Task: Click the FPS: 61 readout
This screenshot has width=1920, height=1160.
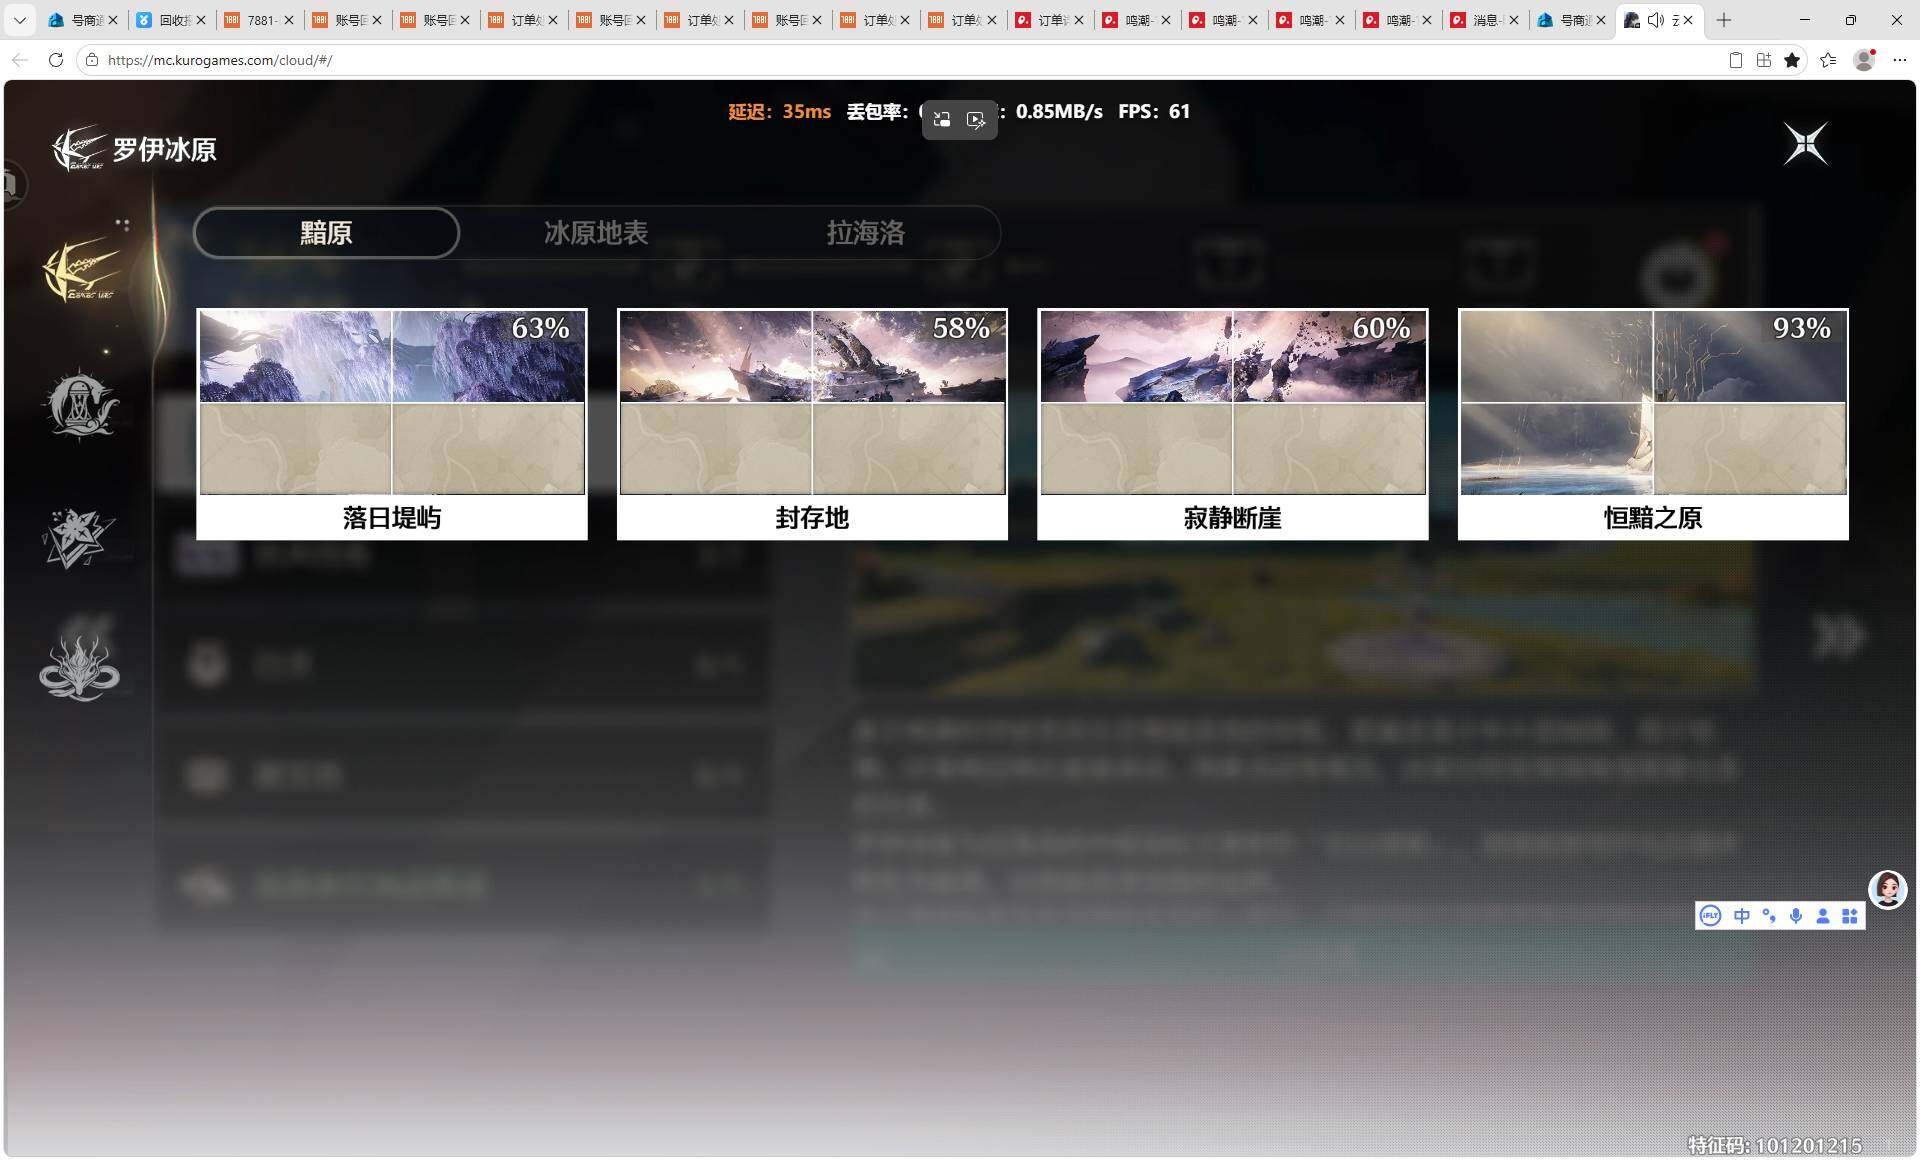Action: coord(1154,112)
